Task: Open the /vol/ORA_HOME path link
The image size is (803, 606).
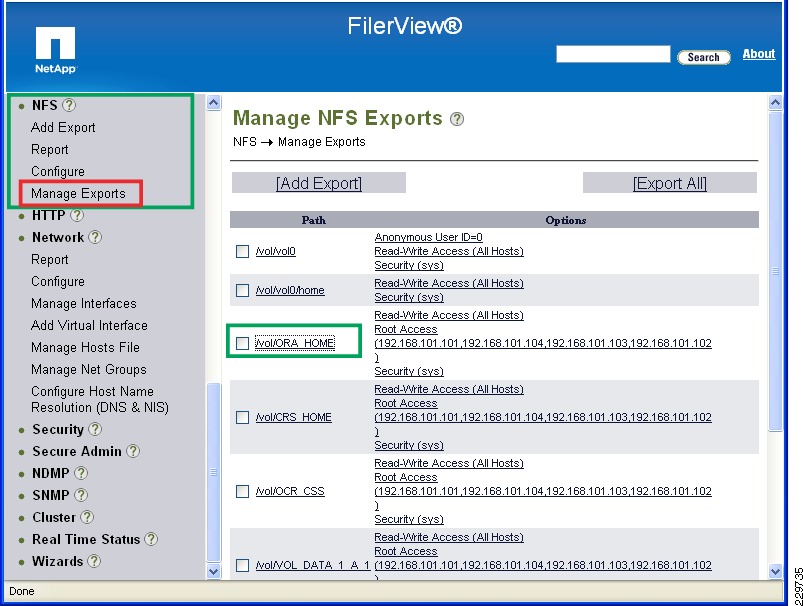Action: [295, 343]
